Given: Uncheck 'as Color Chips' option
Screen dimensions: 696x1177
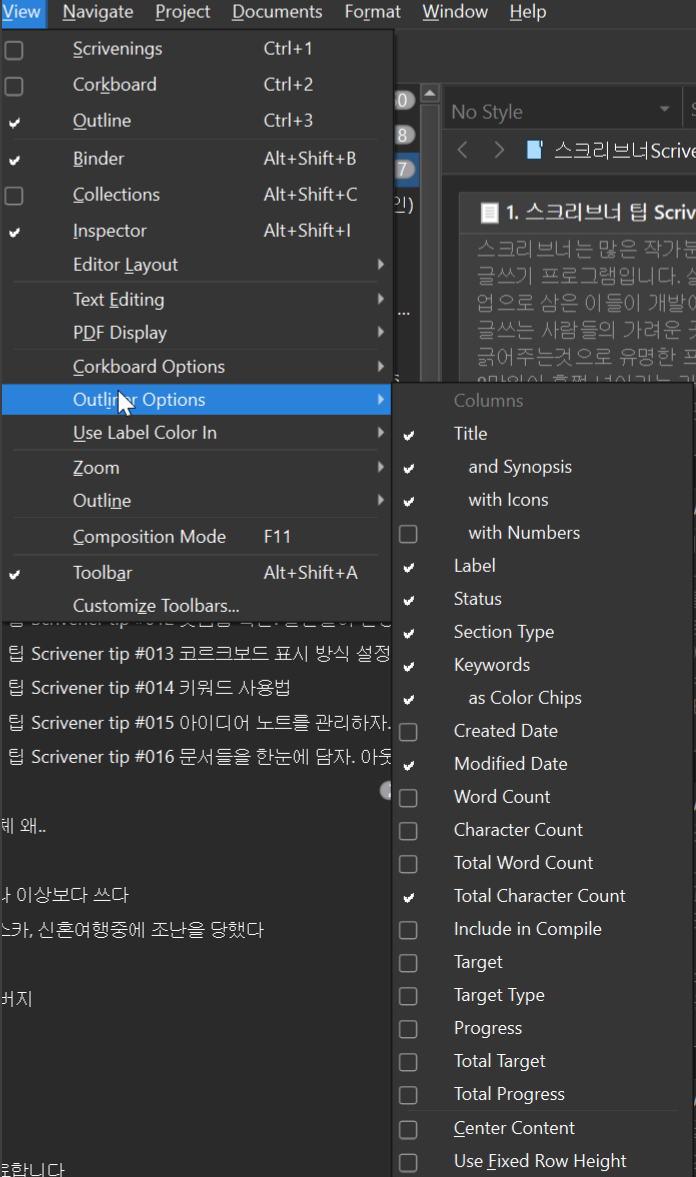Looking at the screenshot, I should (x=408, y=699).
